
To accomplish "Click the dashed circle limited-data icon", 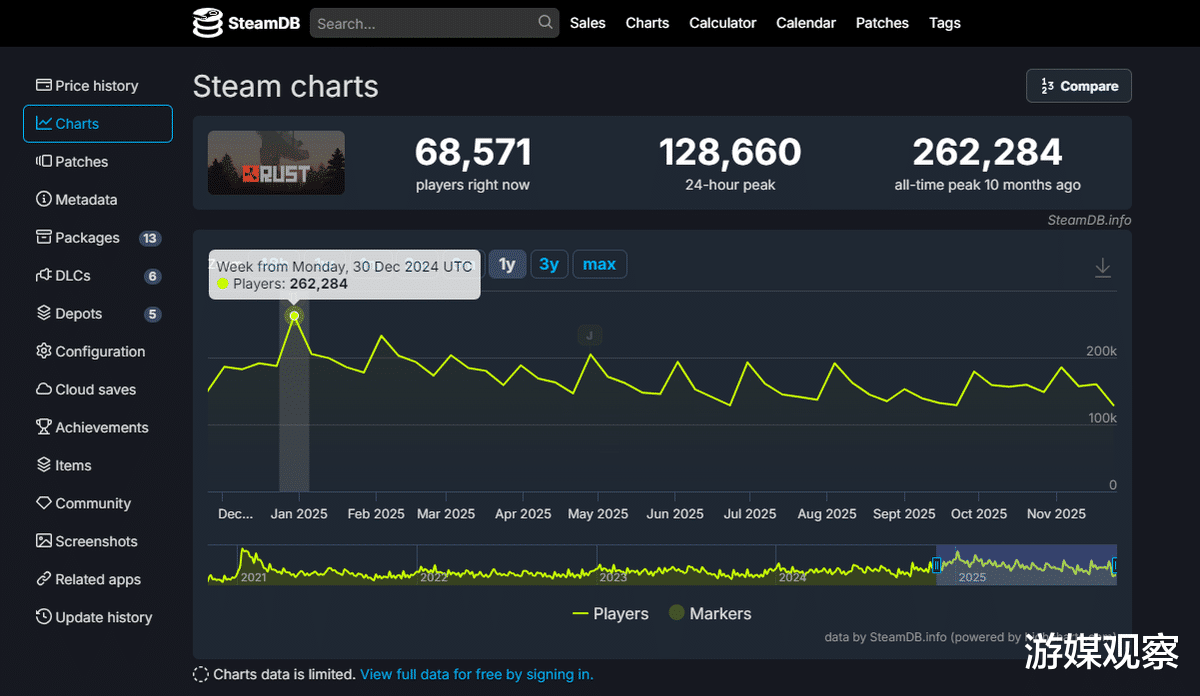I will pos(201,675).
